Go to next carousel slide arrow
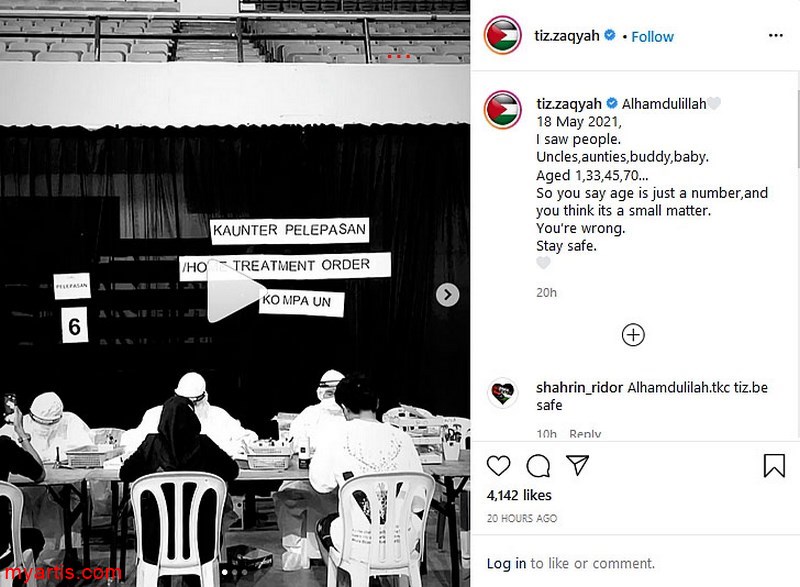The width and height of the screenshot is (800, 587). tap(447, 295)
